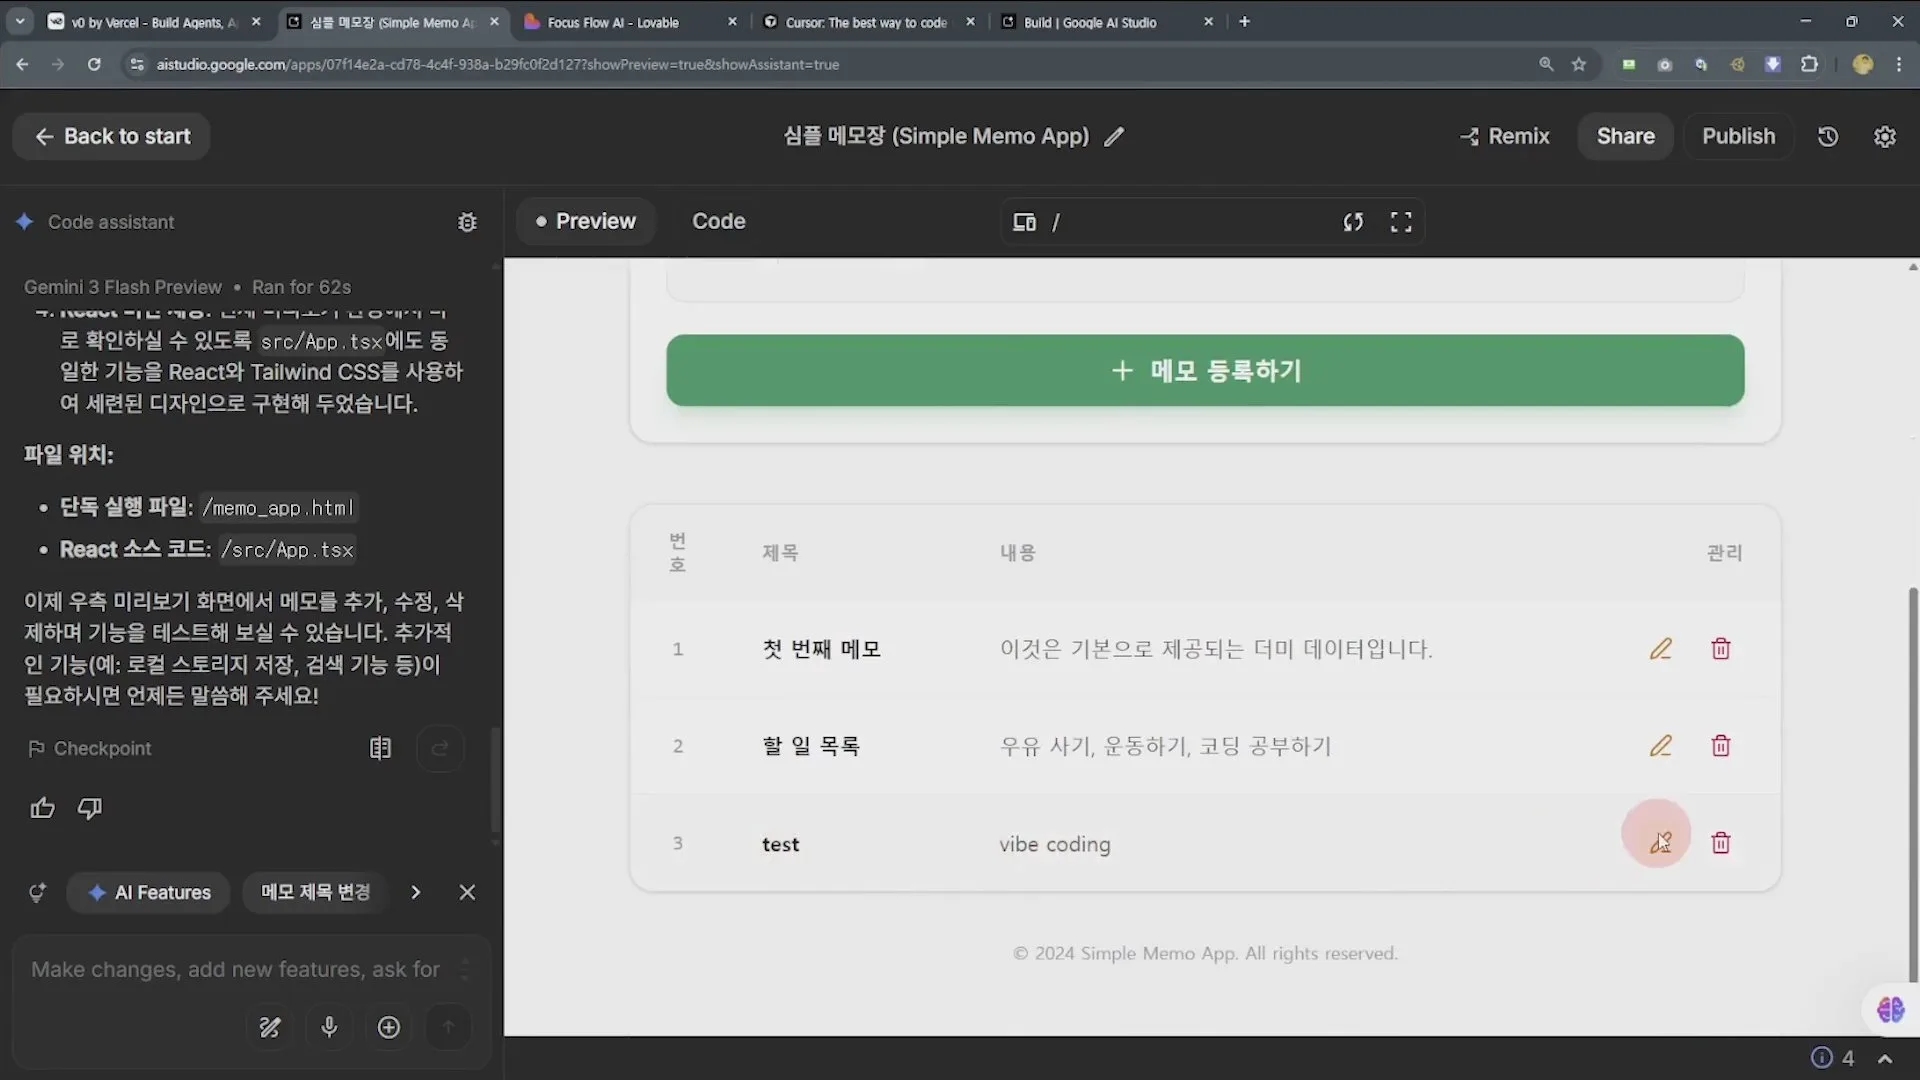Bookmark this page with the star
The width and height of the screenshot is (1920, 1080).
[x=1579, y=64]
